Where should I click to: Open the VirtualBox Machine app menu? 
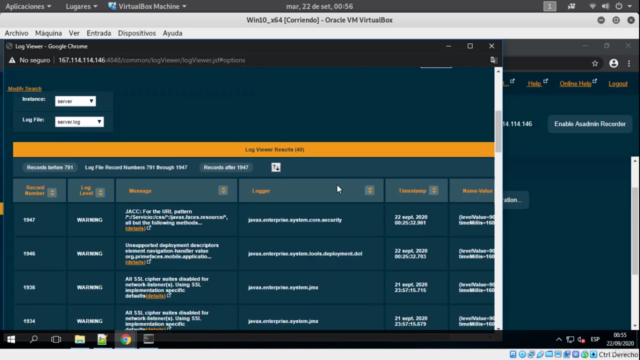tap(147, 6)
